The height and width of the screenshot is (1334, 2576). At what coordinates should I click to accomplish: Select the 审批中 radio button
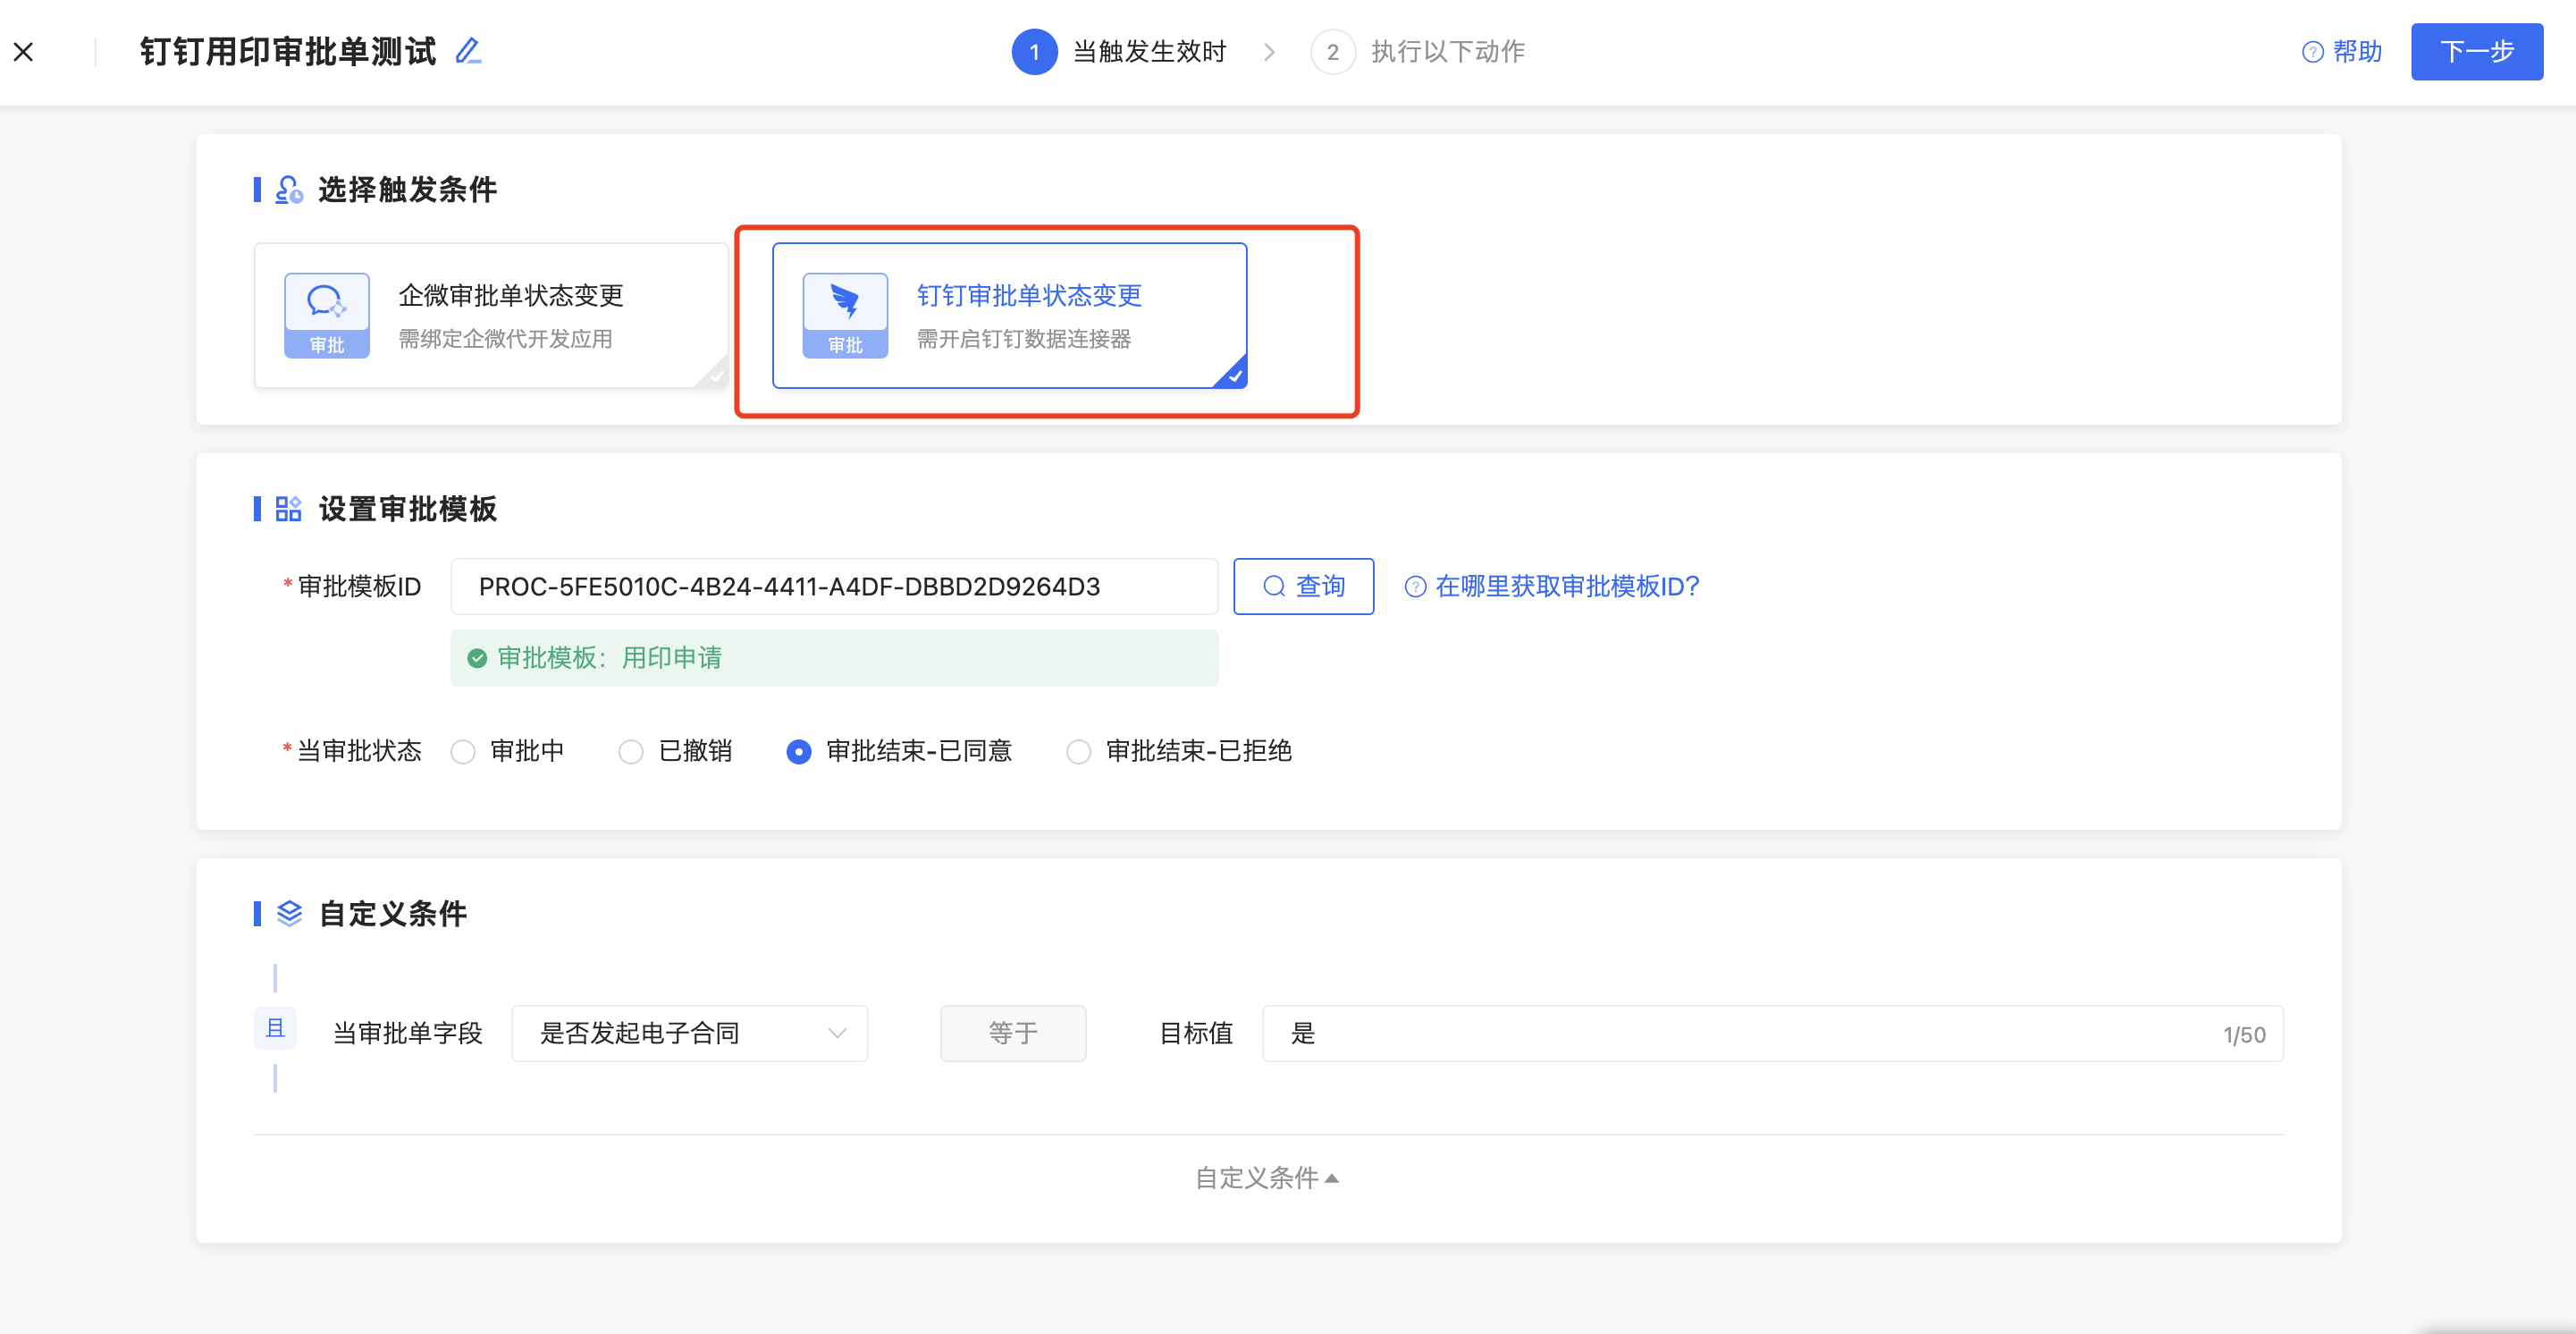pos(463,752)
